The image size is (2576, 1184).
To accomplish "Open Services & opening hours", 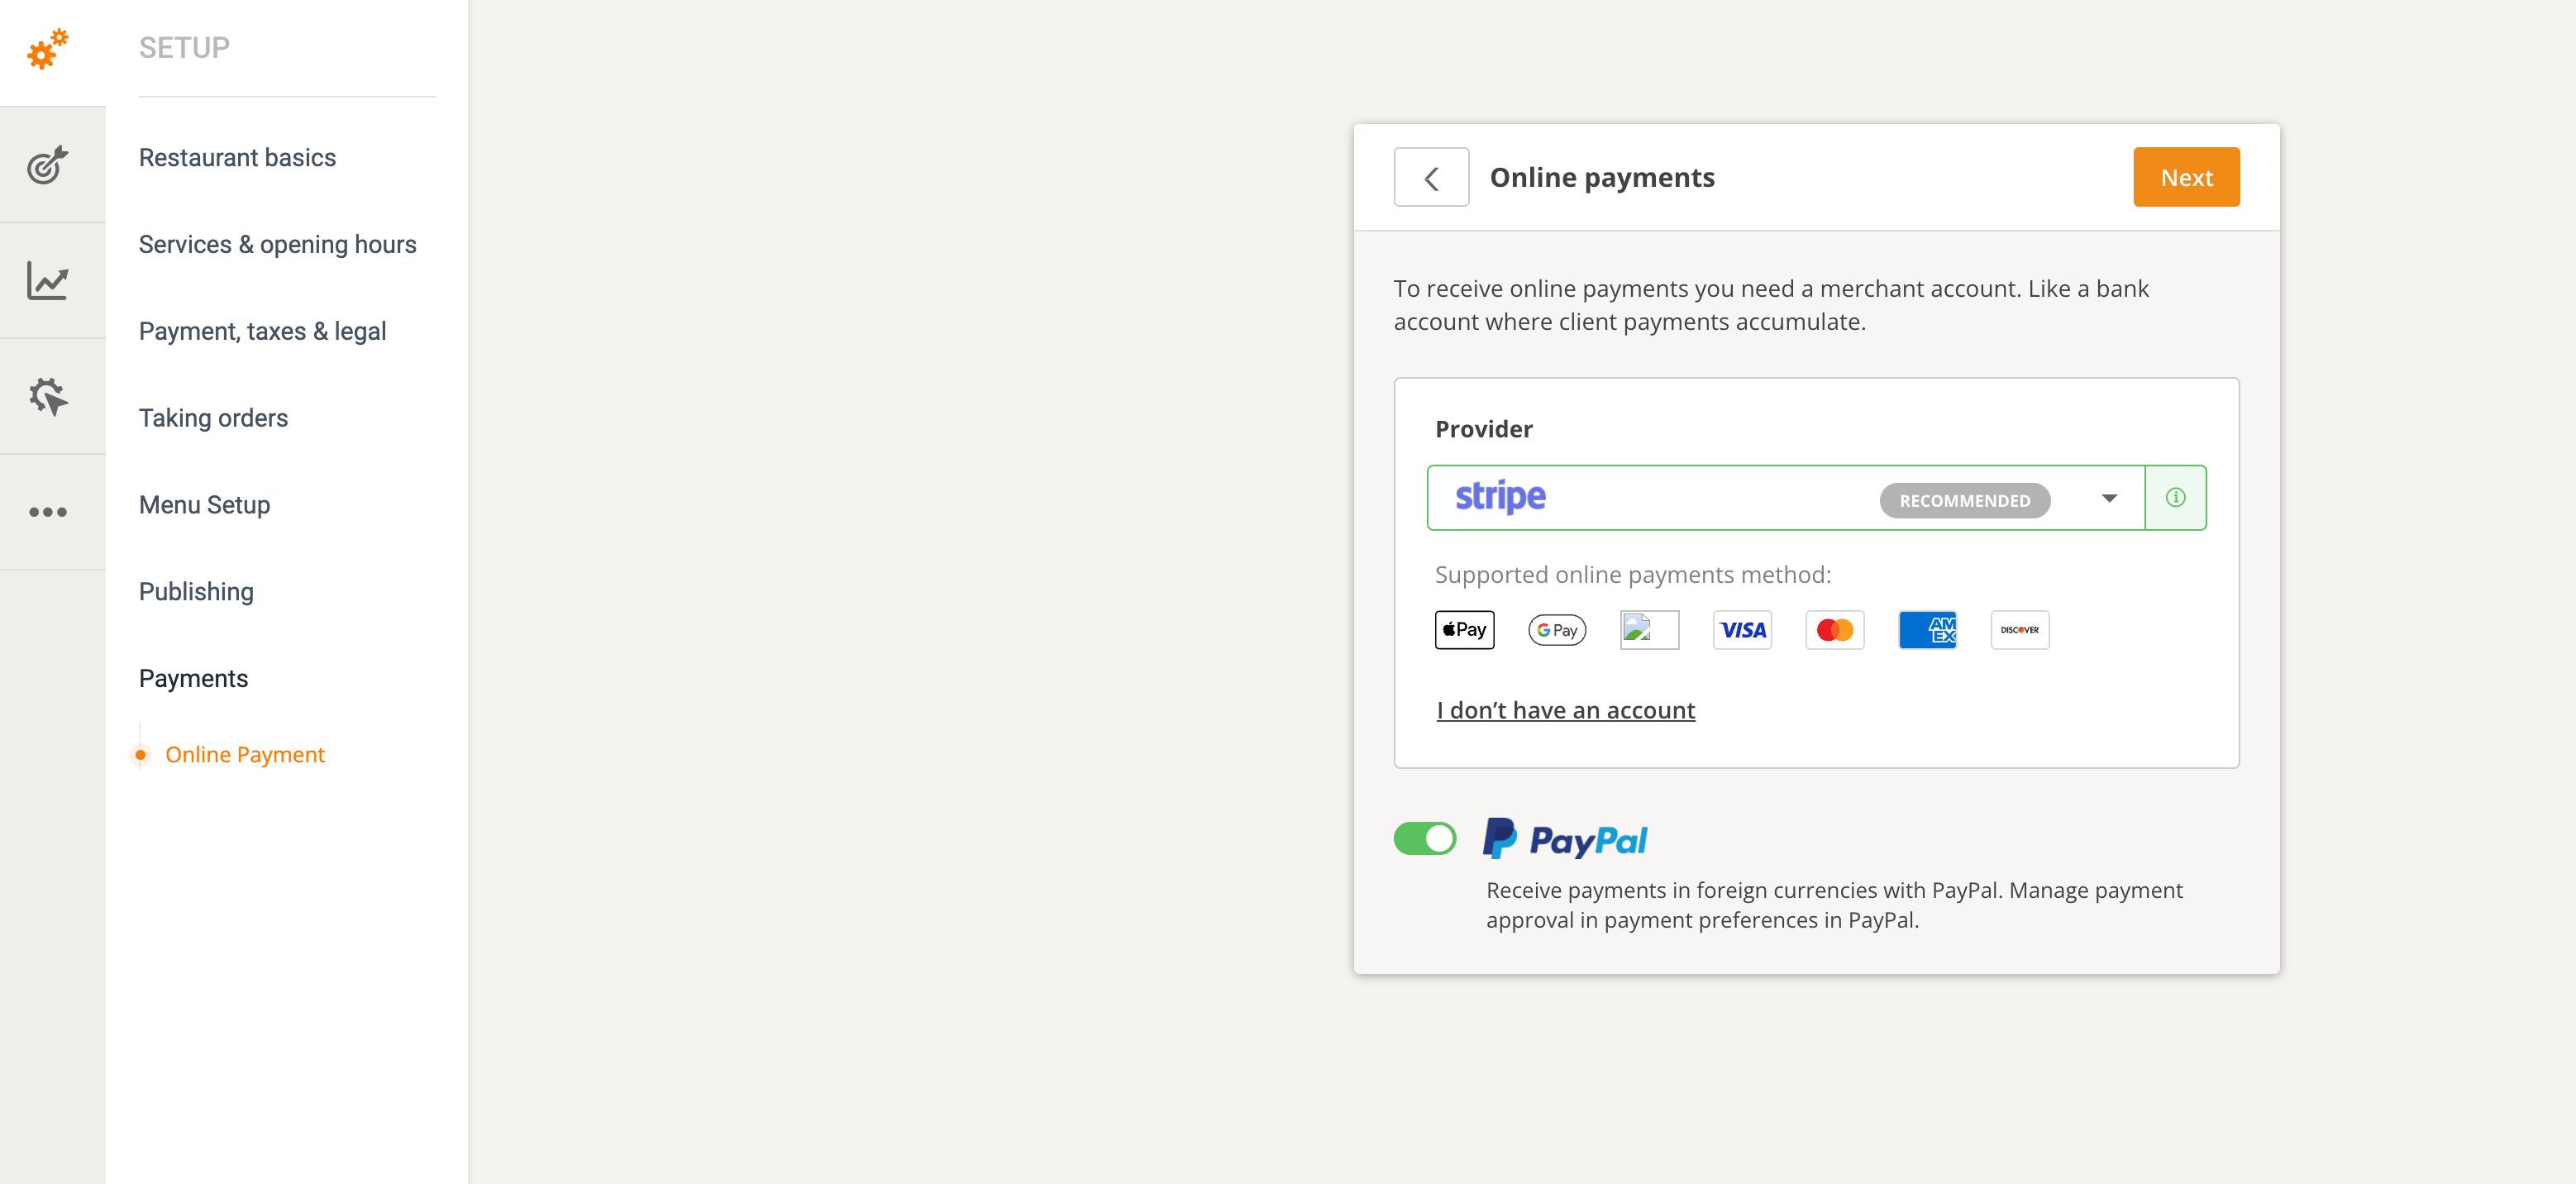I will click(277, 244).
